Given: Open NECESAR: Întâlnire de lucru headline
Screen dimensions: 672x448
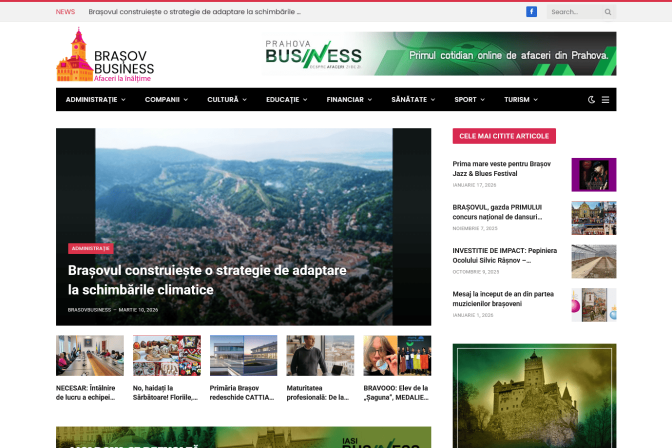Looking at the screenshot, I should click(x=86, y=392).
